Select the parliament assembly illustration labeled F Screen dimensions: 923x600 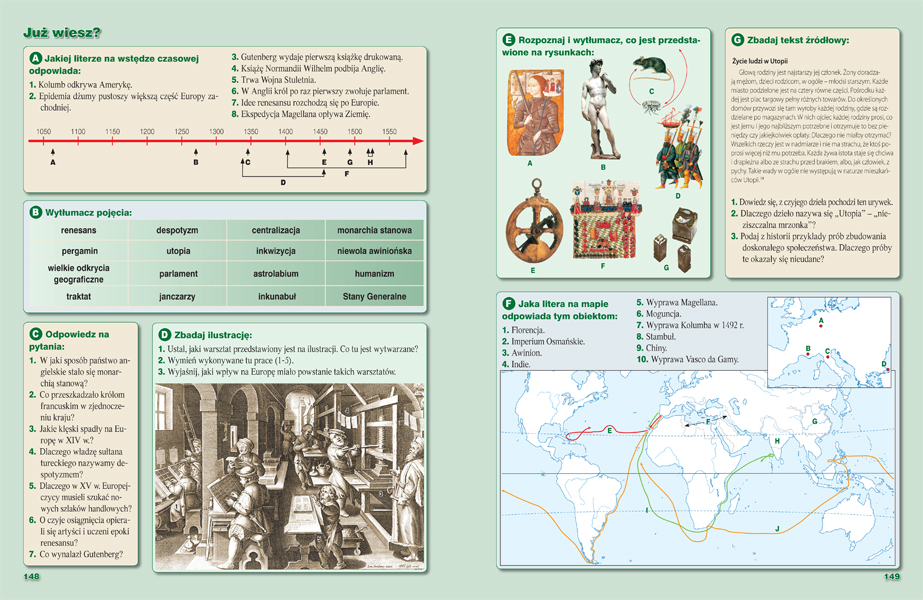pos(606,220)
